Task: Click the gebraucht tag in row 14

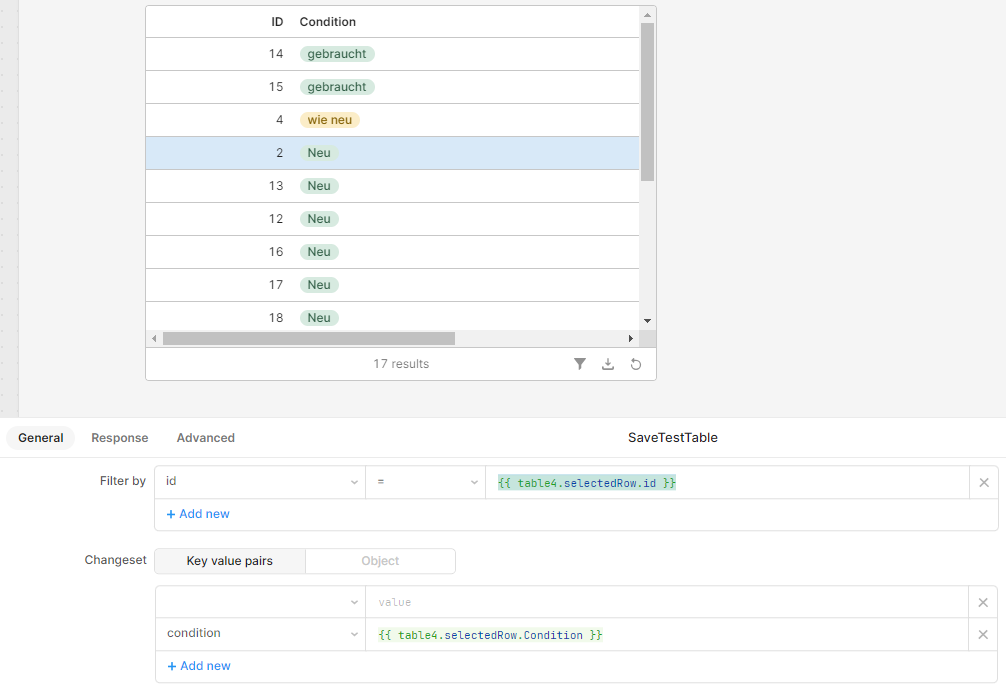Action: point(337,54)
